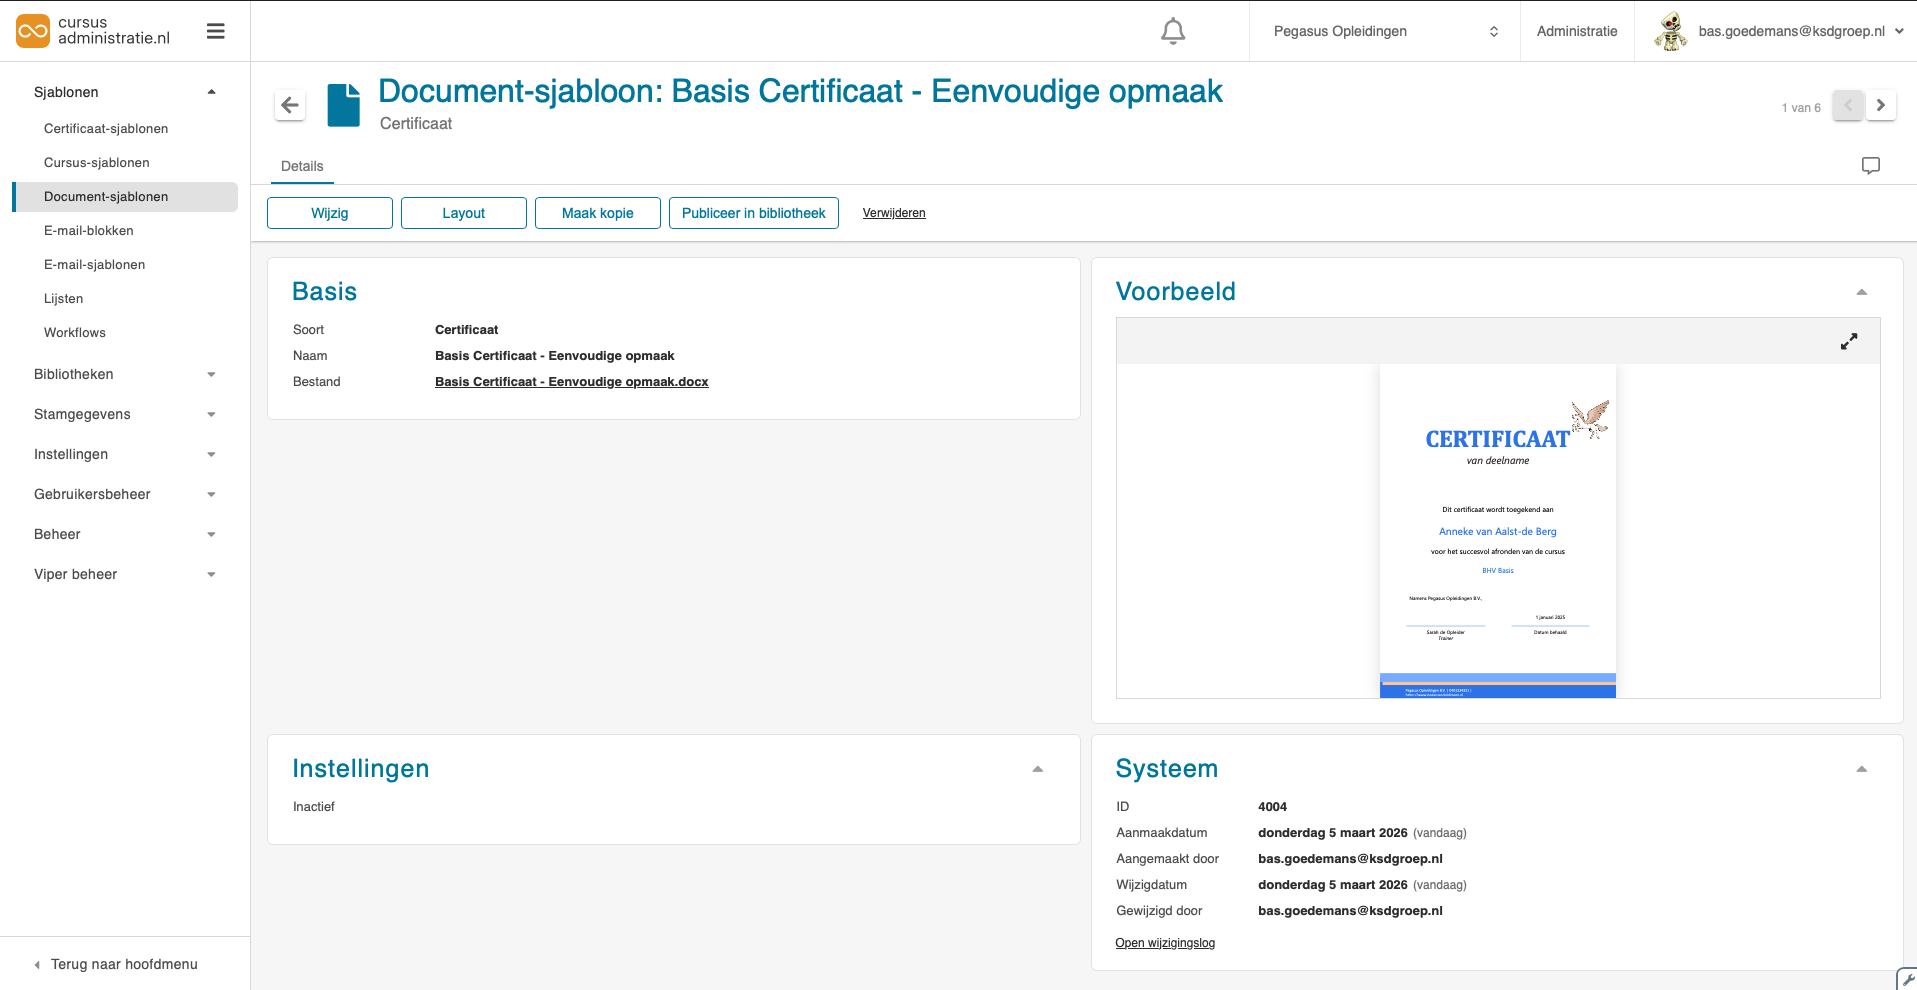This screenshot has width=1917, height=990.
Task: Click the user avatar image
Action: pyautogui.click(x=1670, y=31)
